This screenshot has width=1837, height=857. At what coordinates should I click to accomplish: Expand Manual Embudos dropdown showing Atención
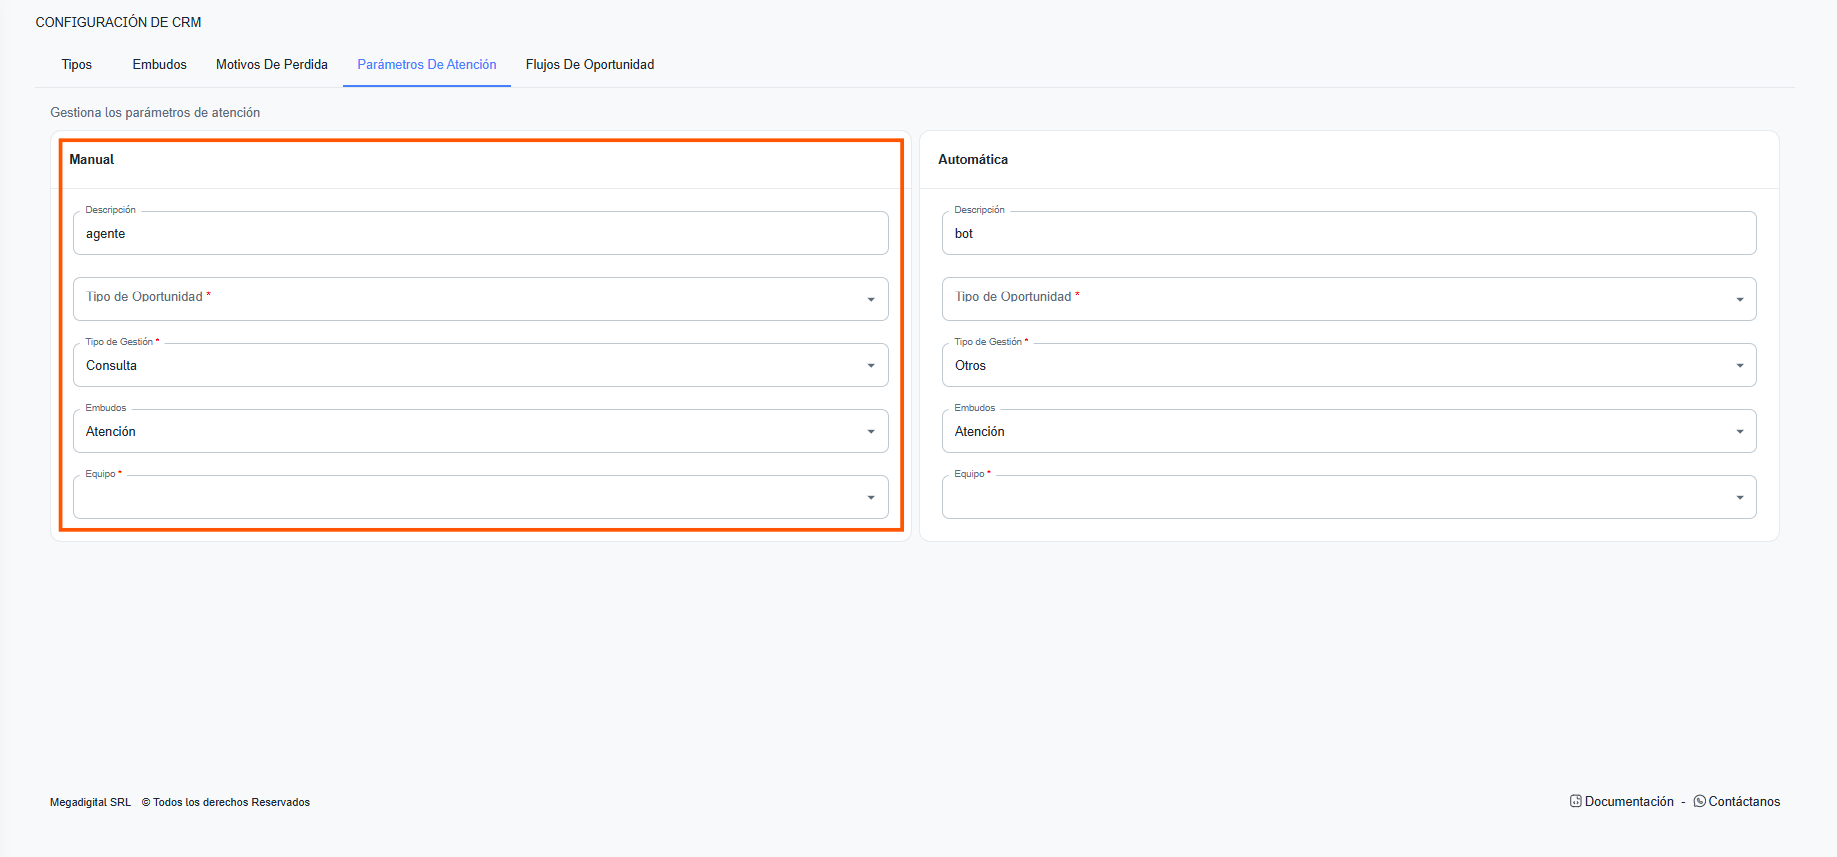pos(480,432)
